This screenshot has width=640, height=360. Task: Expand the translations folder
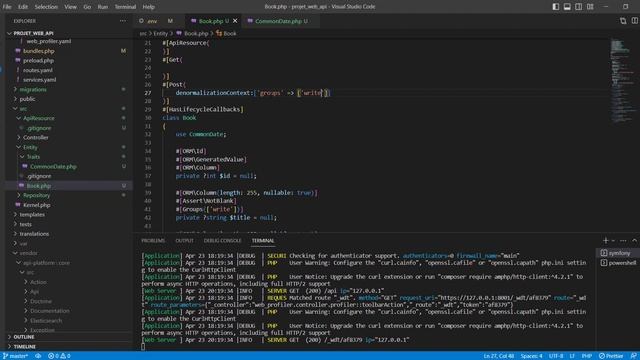[x=34, y=234]
